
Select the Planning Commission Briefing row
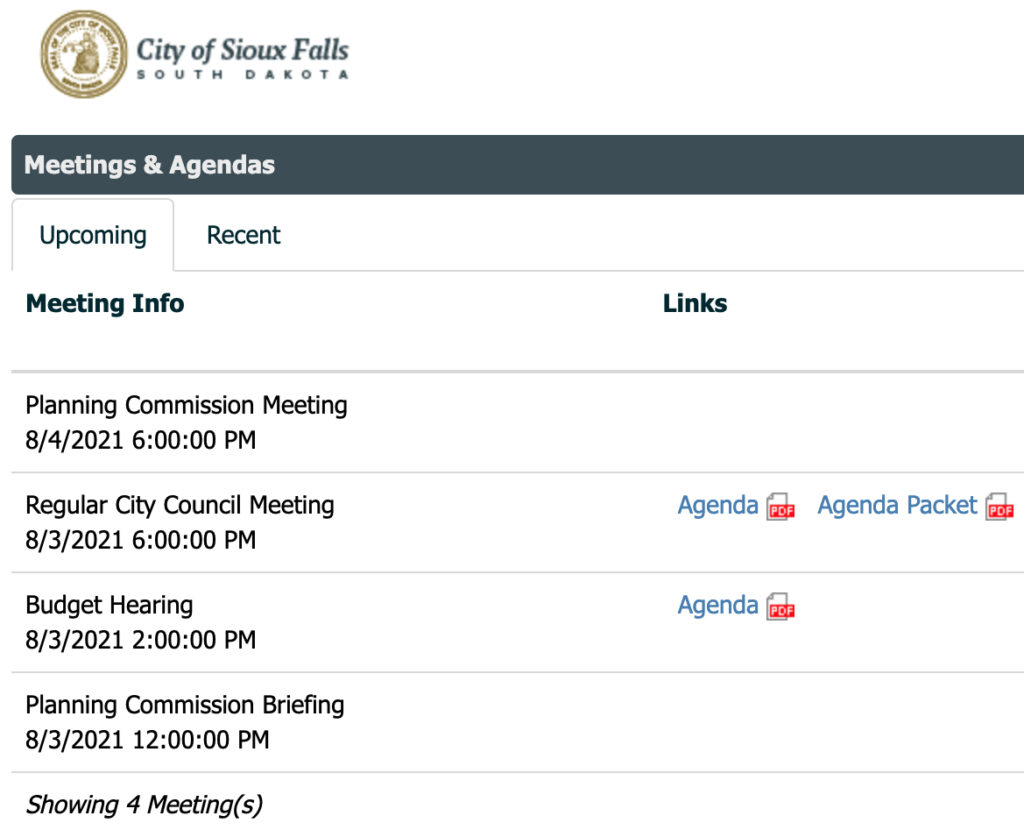point(517,722)
